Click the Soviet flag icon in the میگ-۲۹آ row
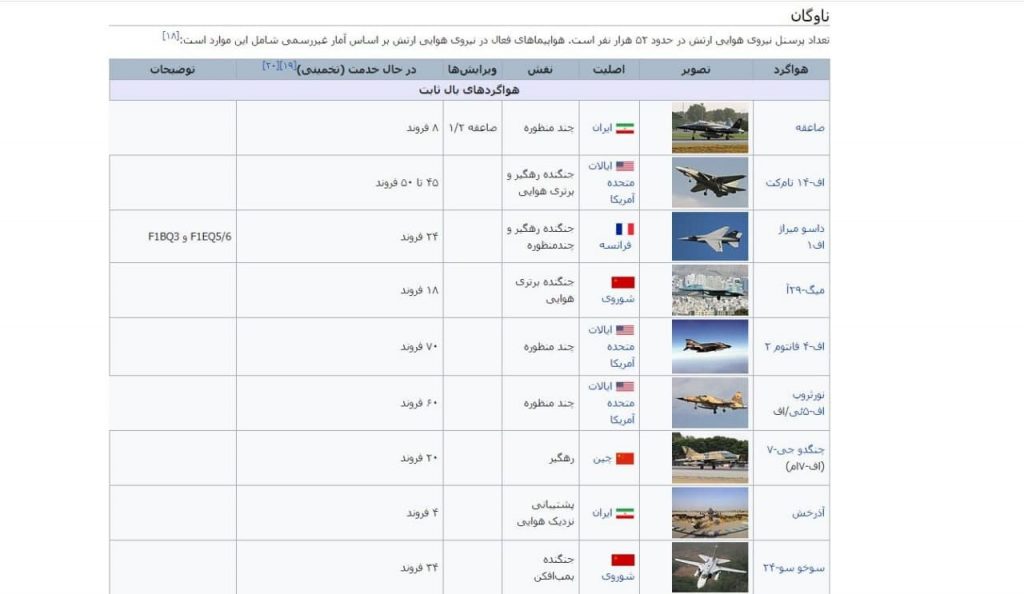Viewport: 1024px width, 594px height. tap(623, 282)
